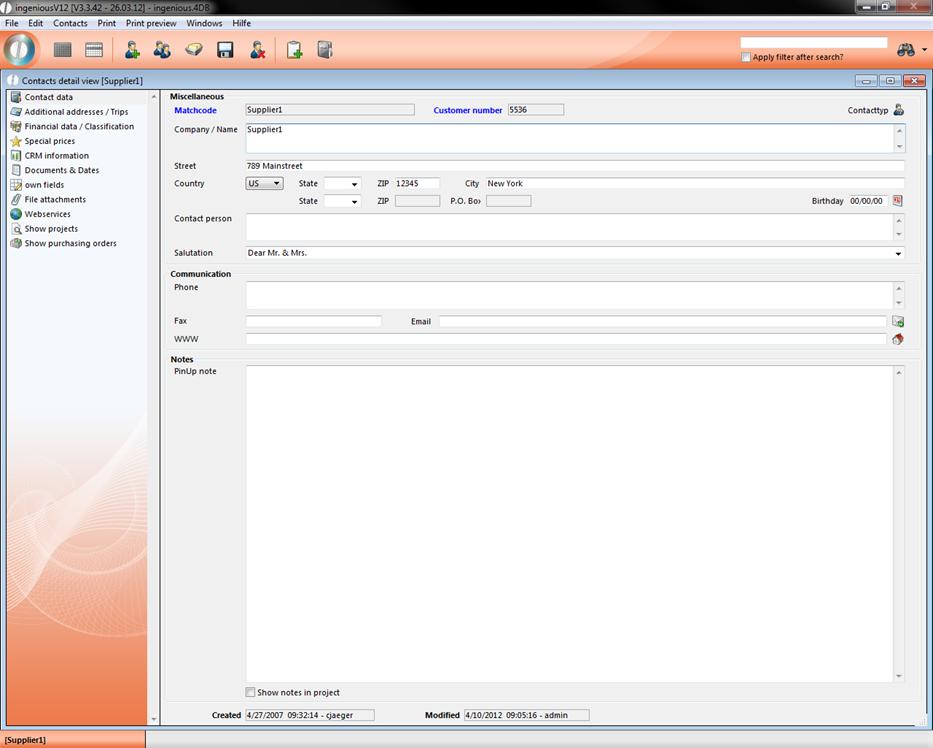Click the PinUp note scrollbar down arrow
The width and height of the screenshot is (933, 748).
[x=898, y=677]
